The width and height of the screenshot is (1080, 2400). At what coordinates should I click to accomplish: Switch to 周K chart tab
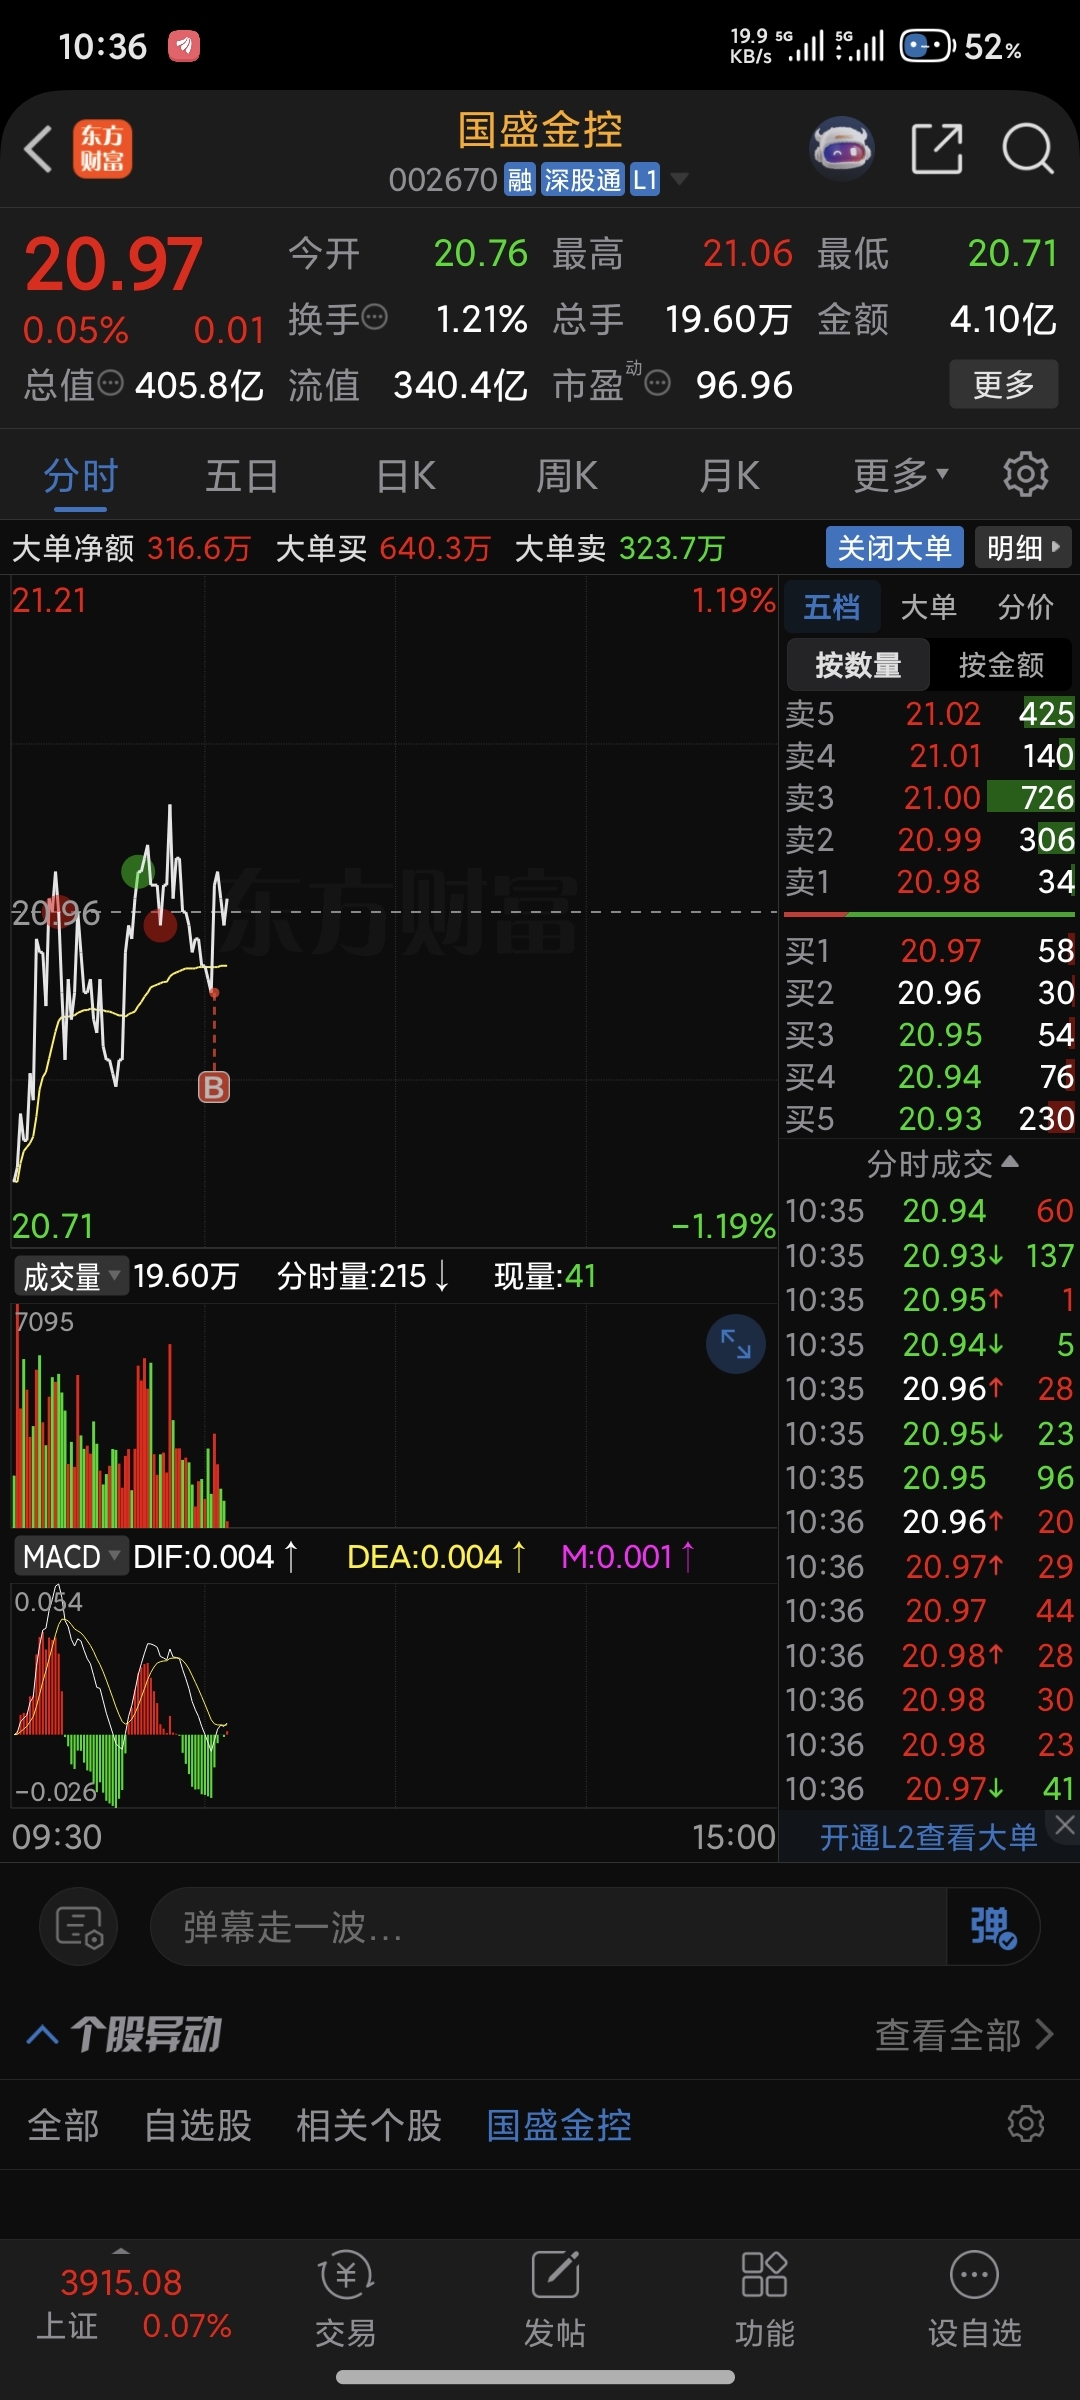[x=566, y=476]
